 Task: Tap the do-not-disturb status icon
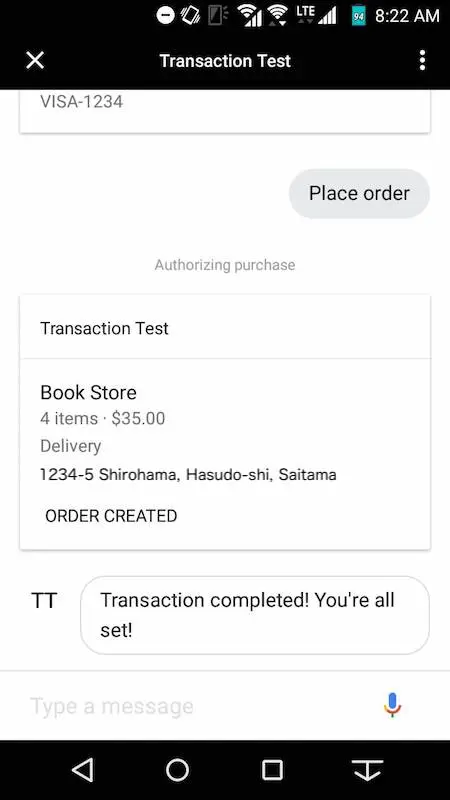(165, 15)
